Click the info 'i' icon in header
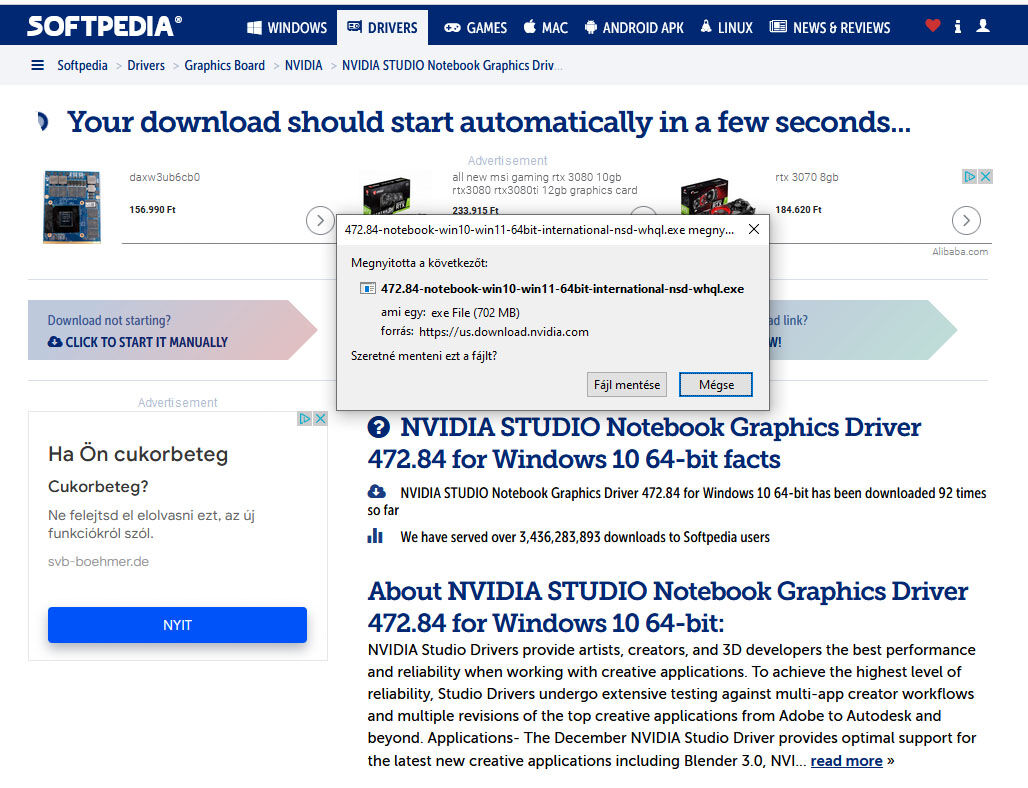 pyautogui.click(x=958, y=26)
